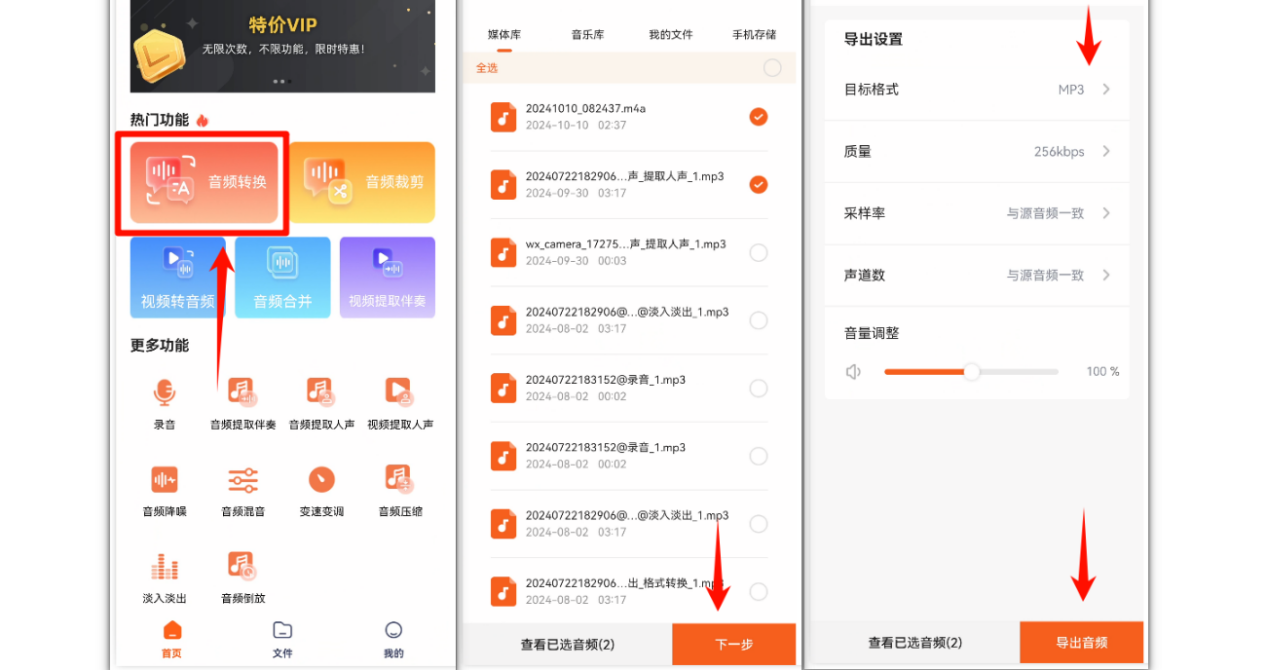Expand the 采样率 option chevron
The height and width of the screenshot is (670, 1266).
(1106, 213)
